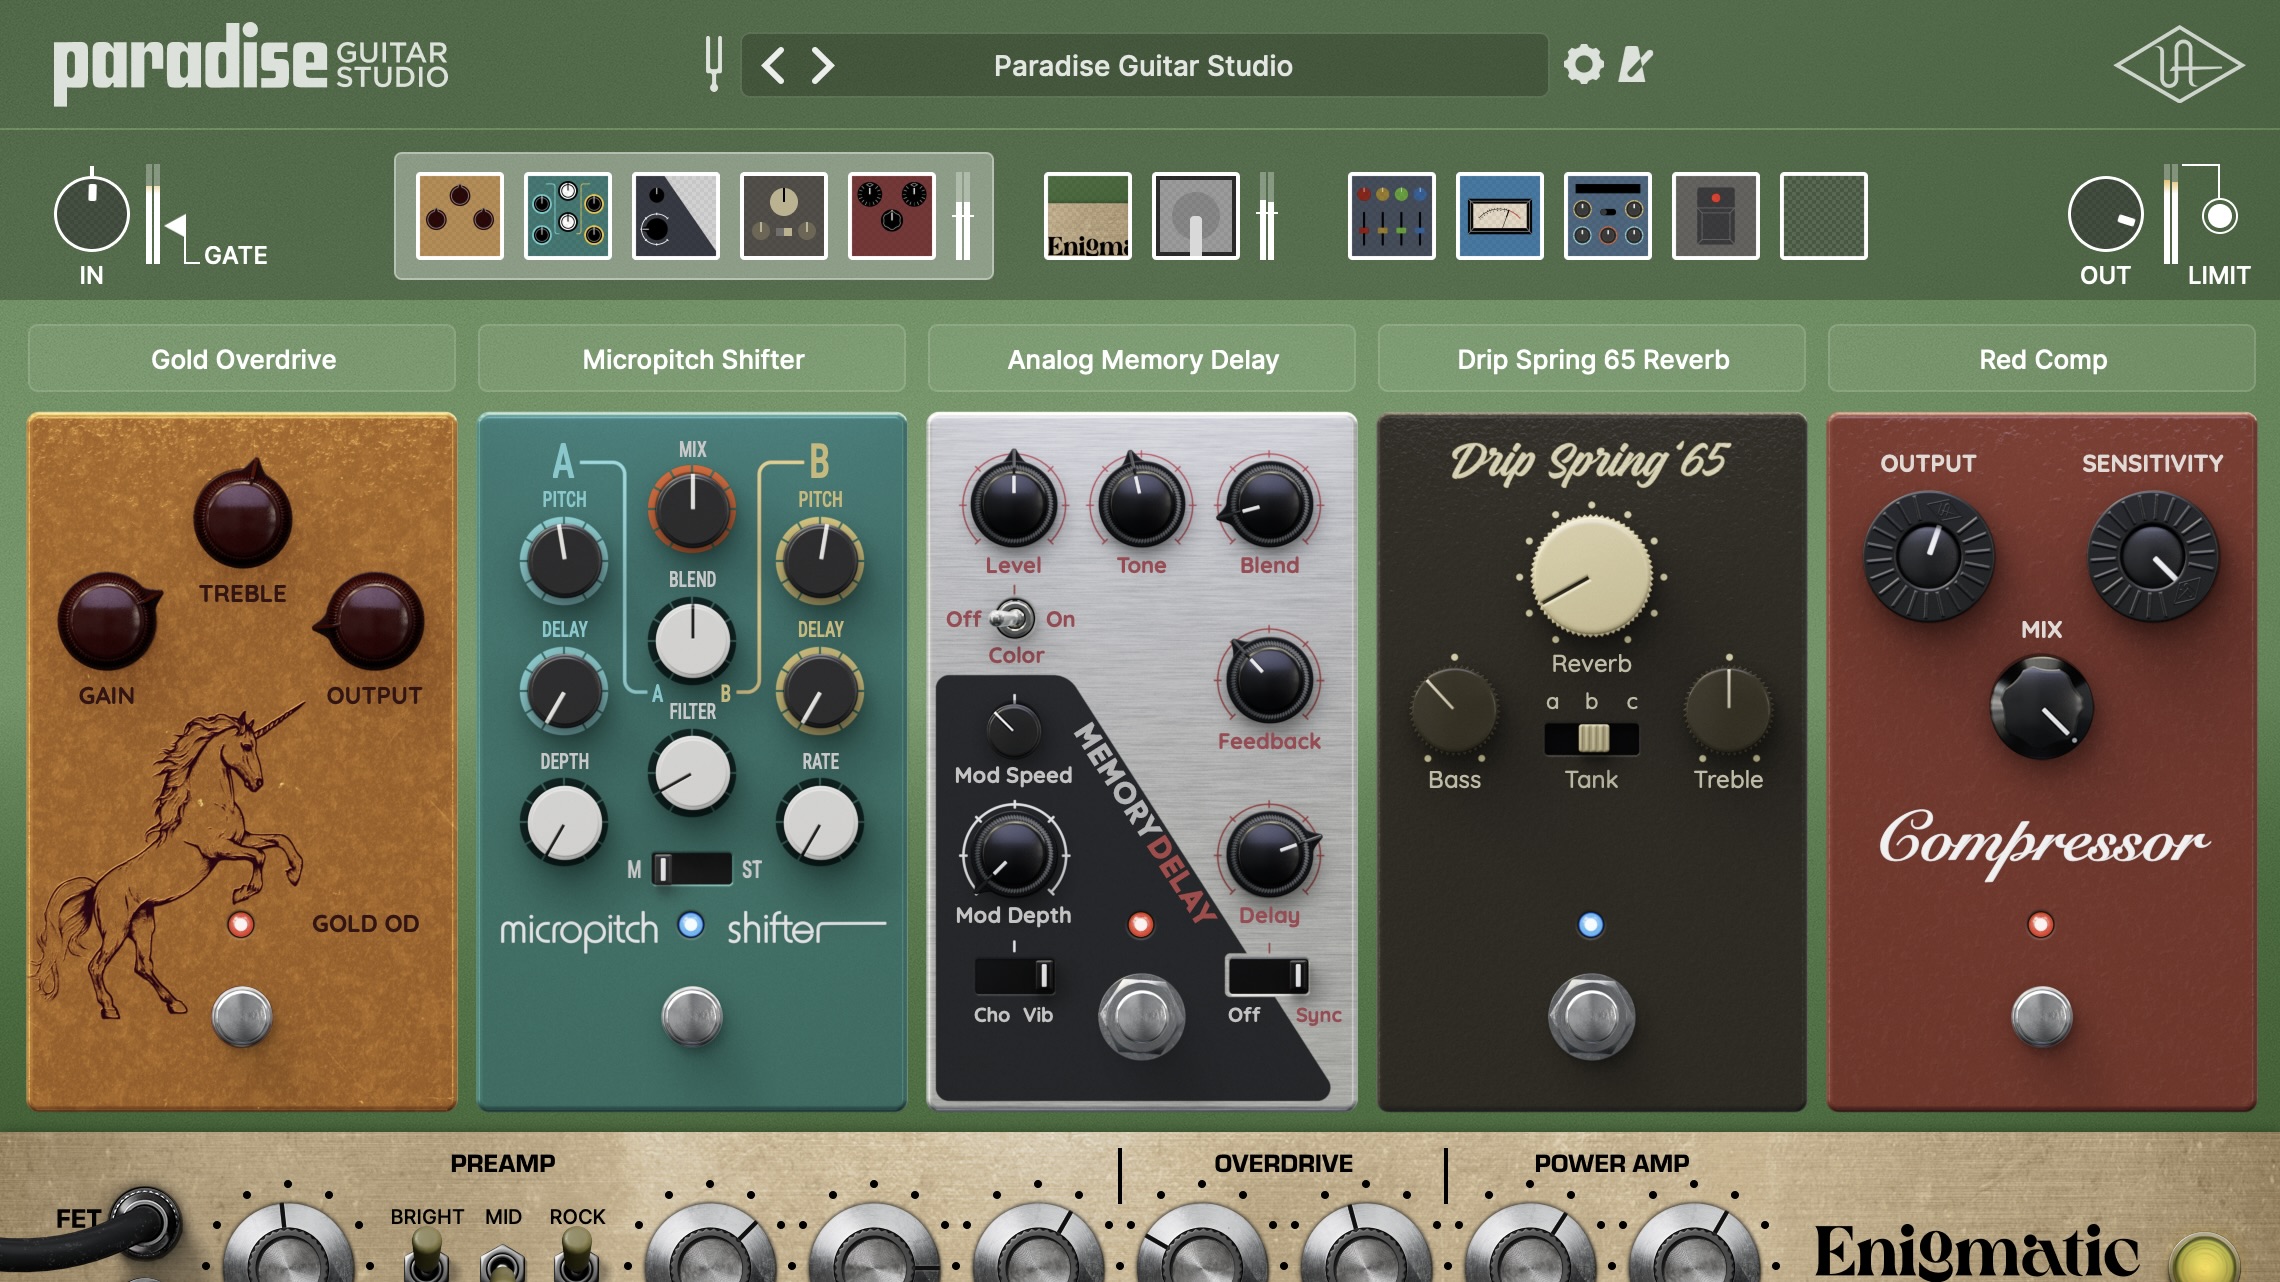Image resolution: width=2280 pixels, height=1282 pixels.
Task: Select the speaker cabinet slot thumbnail
Action: coord(1197,216)
